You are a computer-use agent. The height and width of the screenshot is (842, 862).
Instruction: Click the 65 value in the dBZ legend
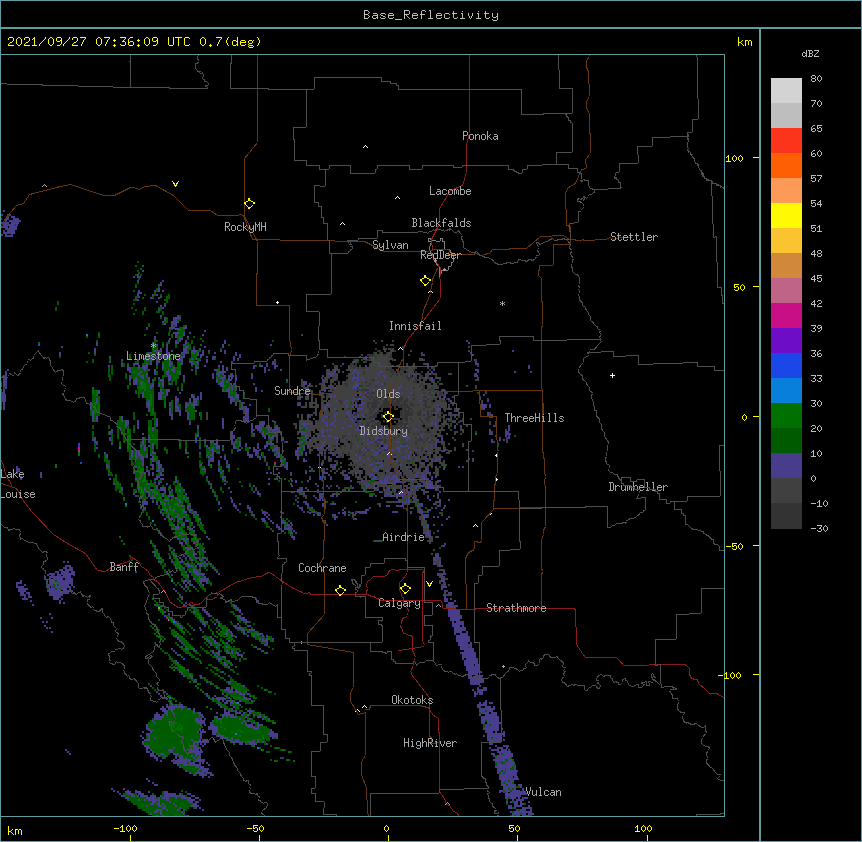pyautogui.click(x=816, y=129)
